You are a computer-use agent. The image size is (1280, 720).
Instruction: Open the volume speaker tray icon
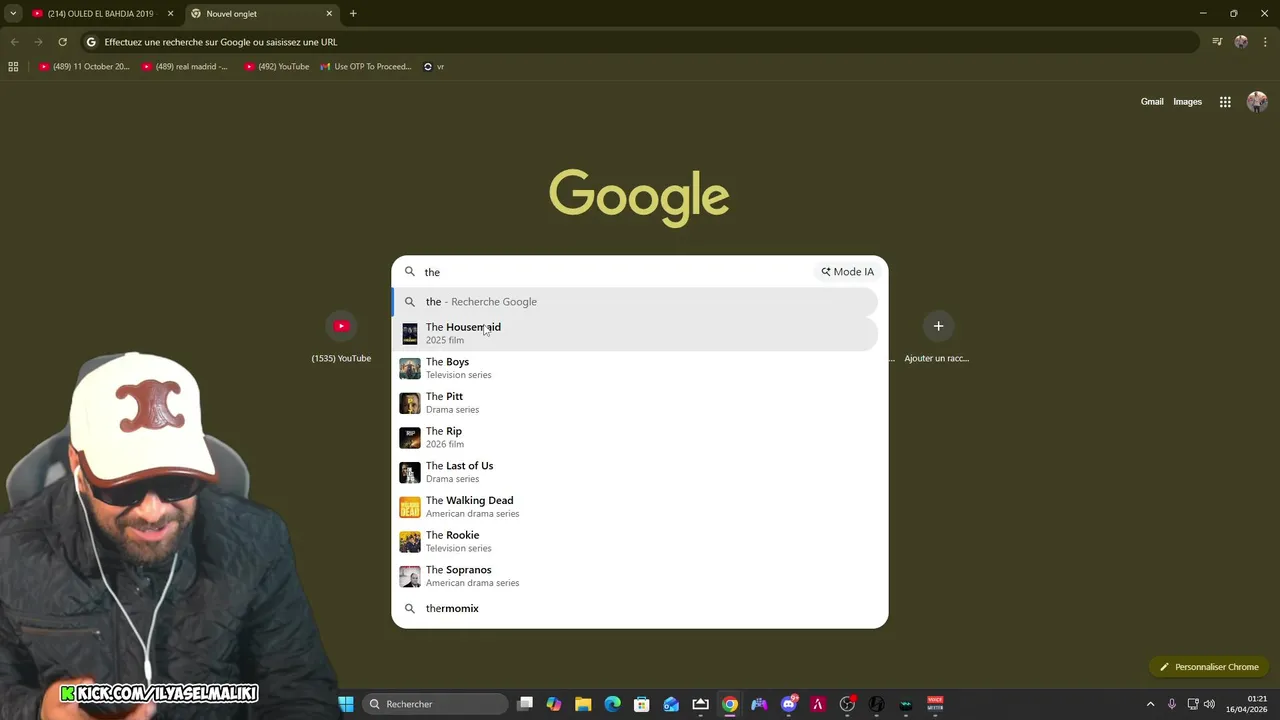(1209, 704)
